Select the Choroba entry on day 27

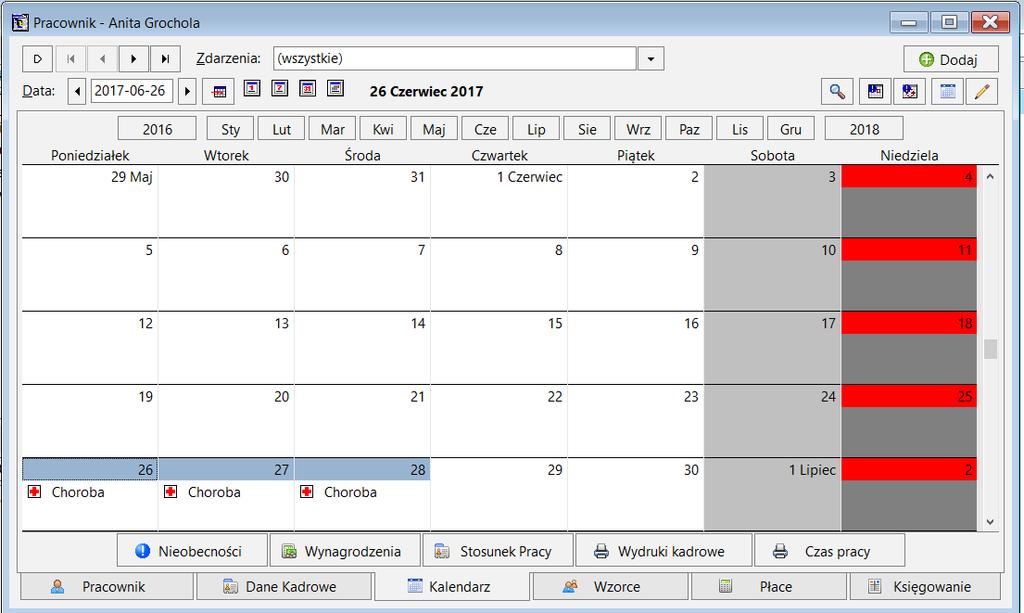[x=214, y=492]
